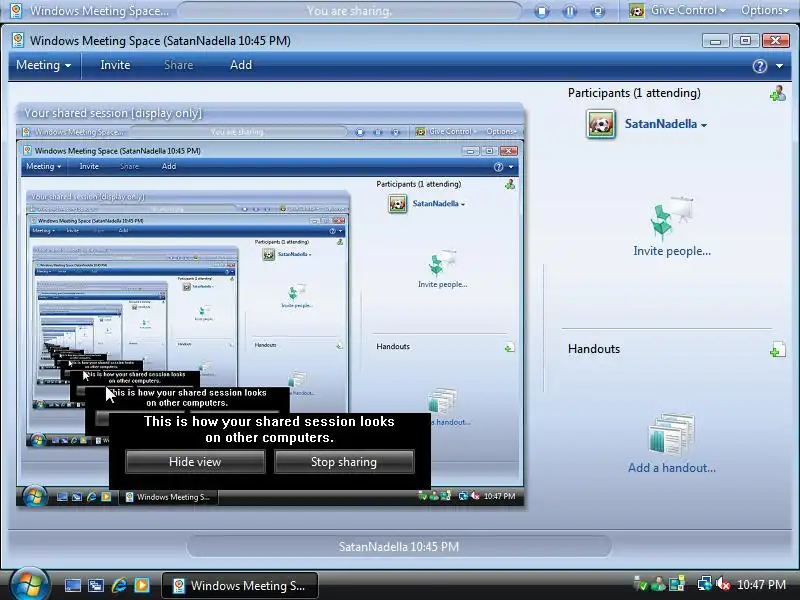
Task: Click the People Near Me tray icon
Action: [658, 584]
